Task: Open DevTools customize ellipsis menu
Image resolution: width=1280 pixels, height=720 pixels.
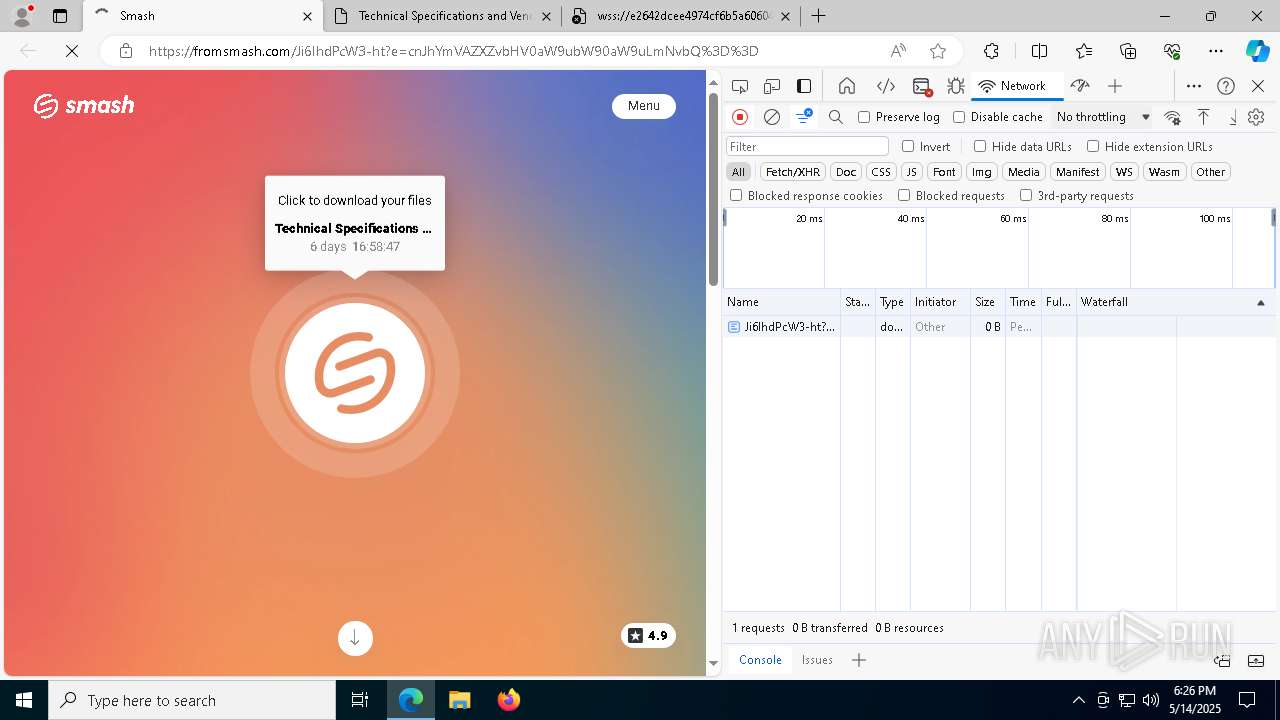Action: (x=1194, y=86)
